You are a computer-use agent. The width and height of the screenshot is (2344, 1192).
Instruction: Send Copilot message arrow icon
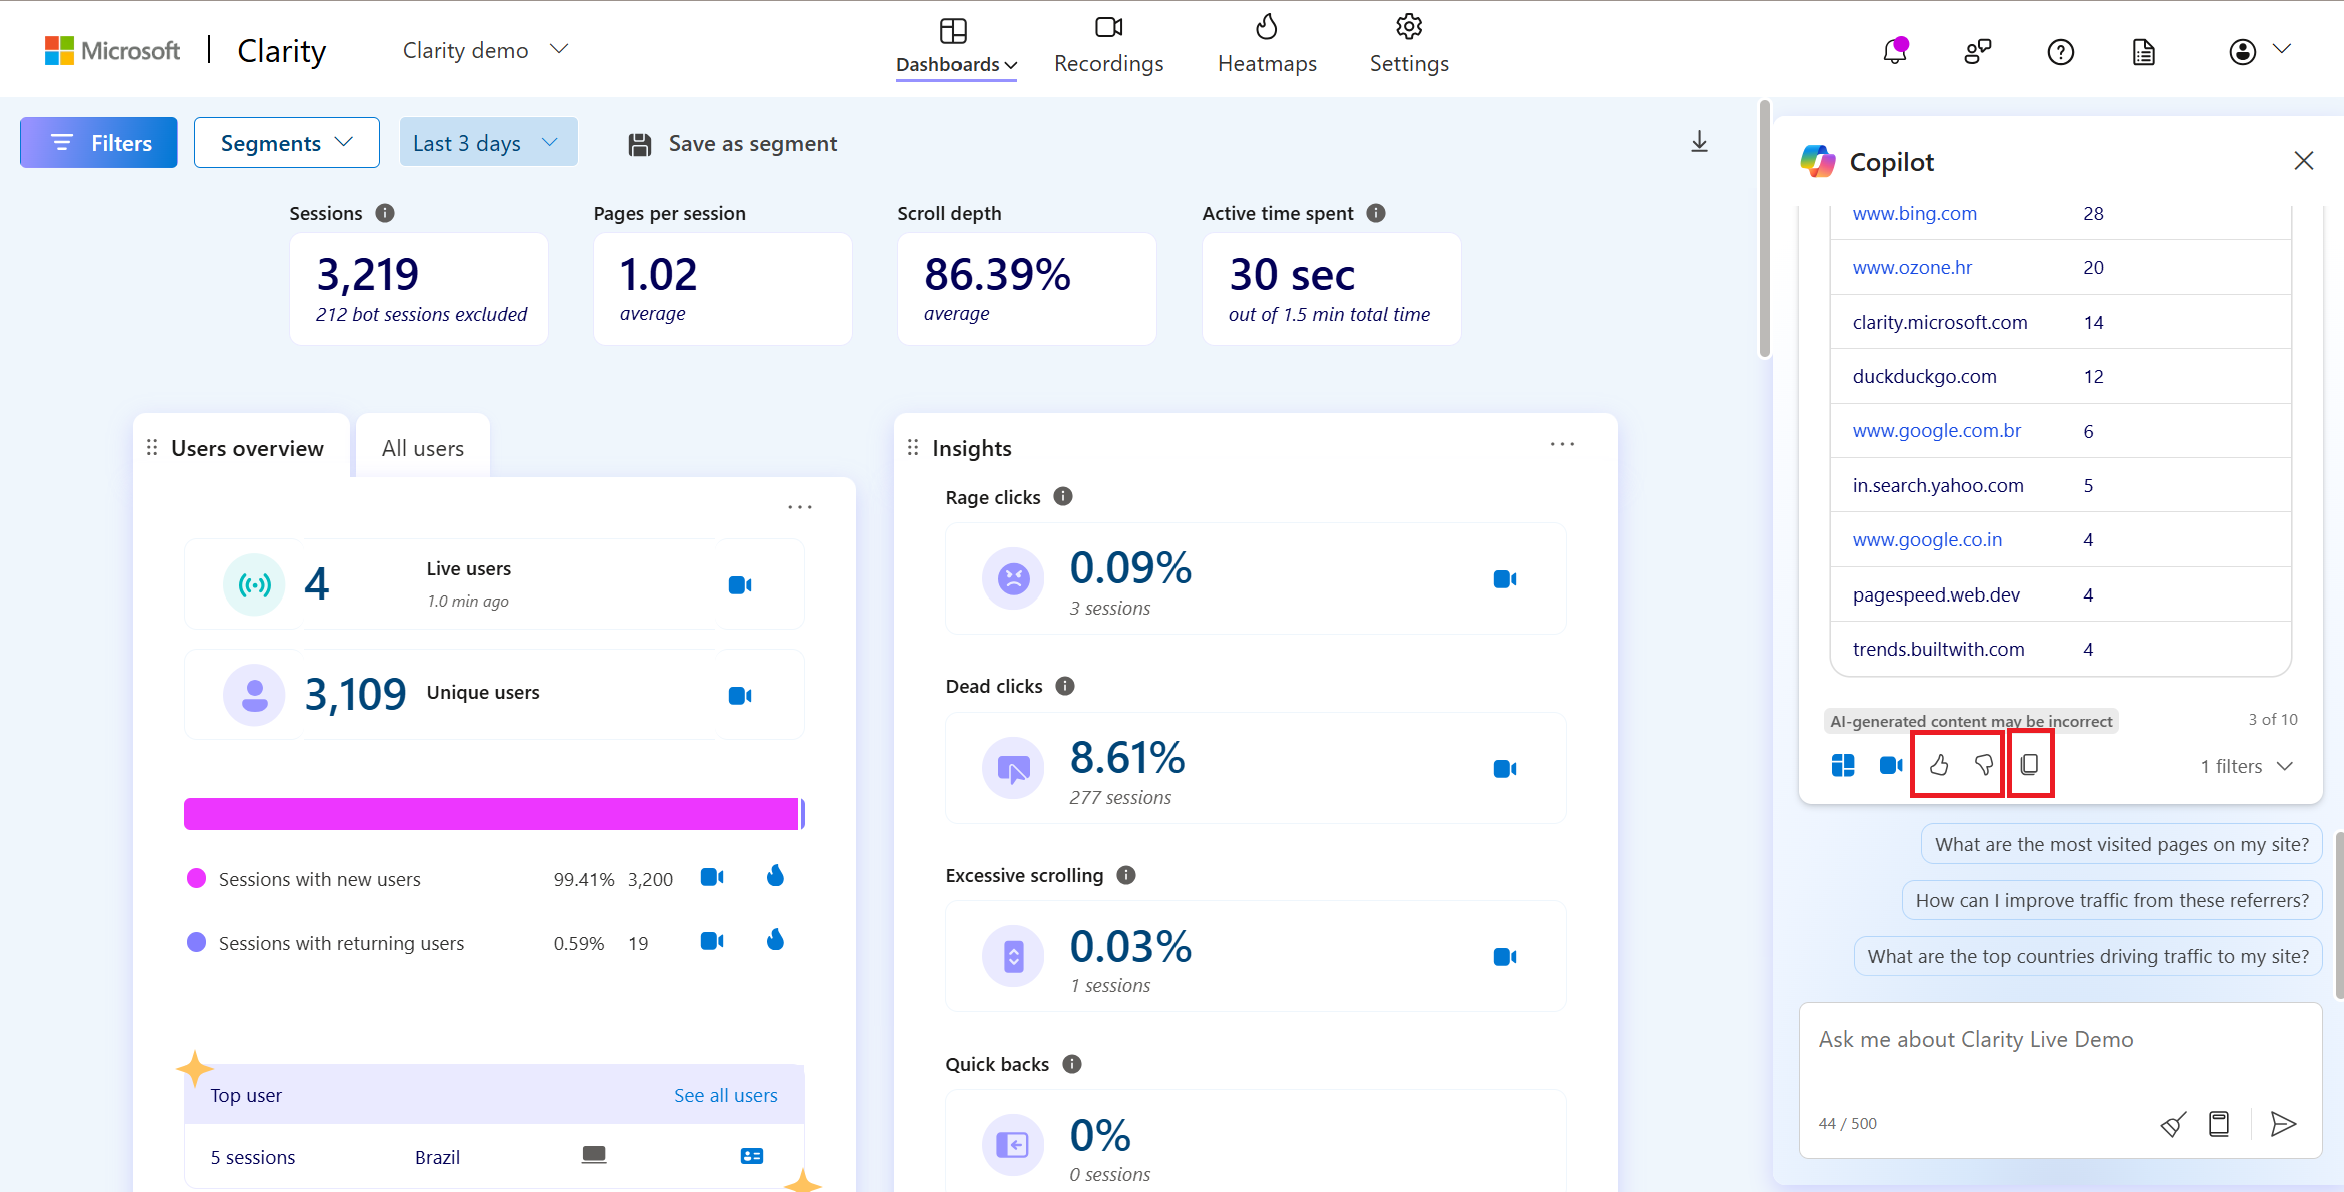coord(2283,1124)
